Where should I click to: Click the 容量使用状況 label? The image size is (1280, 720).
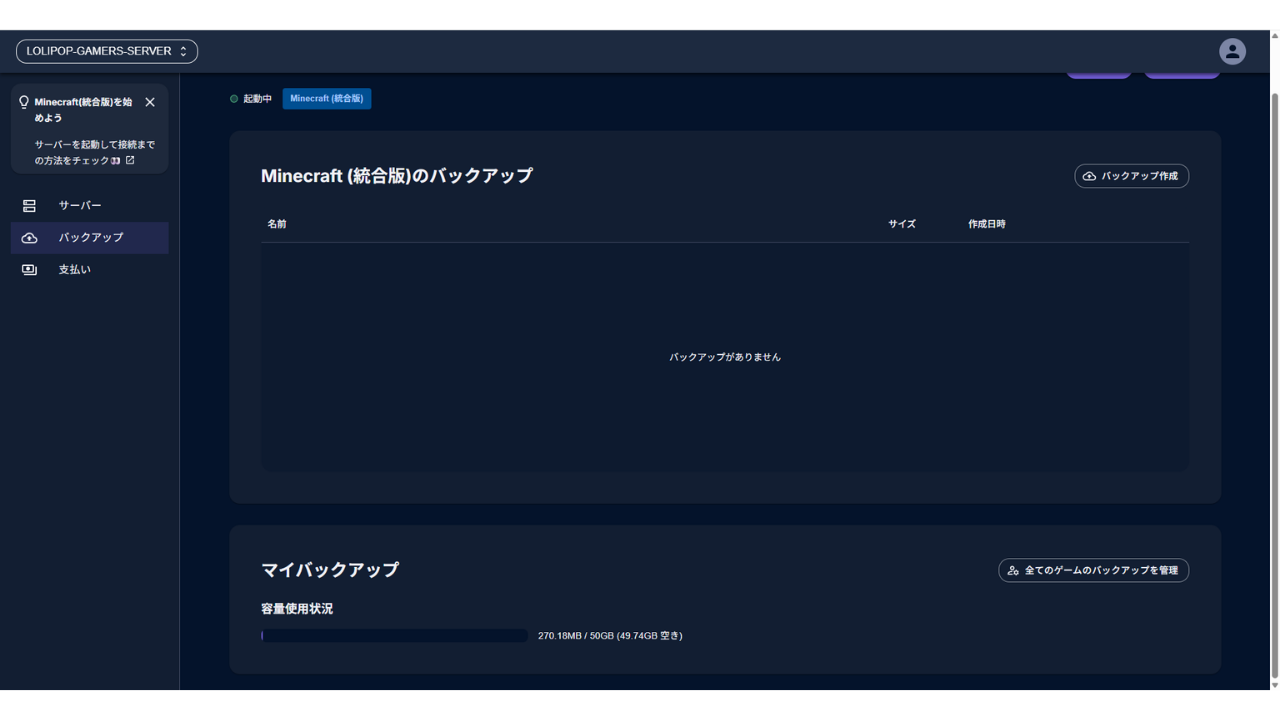click(297, 609)
